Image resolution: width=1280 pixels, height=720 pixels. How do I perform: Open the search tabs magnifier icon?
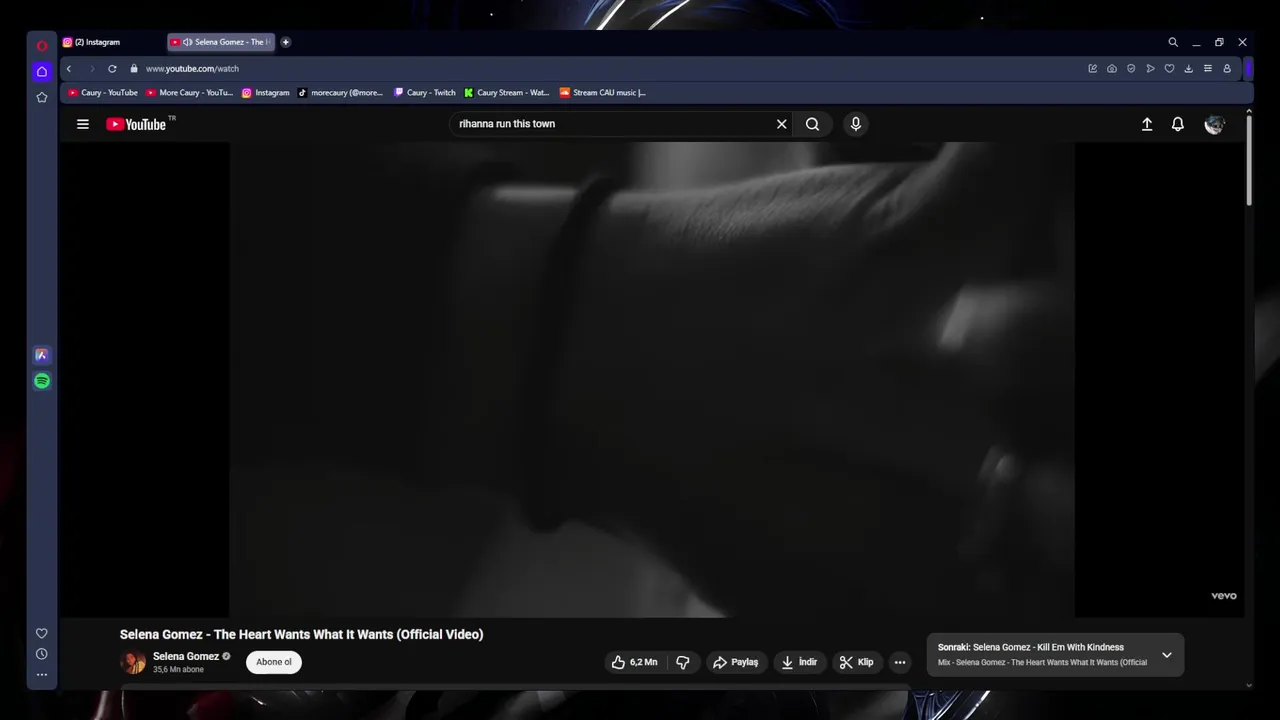click(x=1173, y=42)
